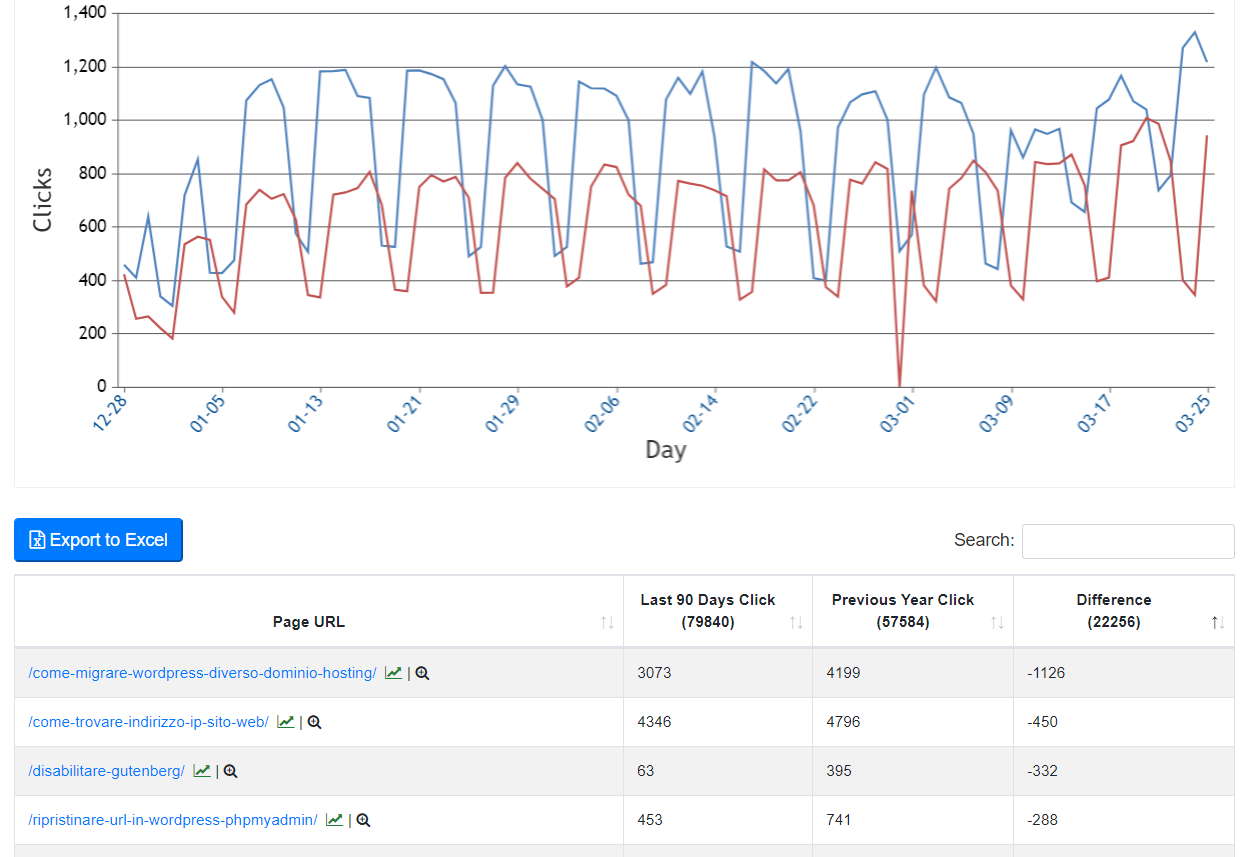Select cell value 395
Image resolution: width=1247 pixels, height=857 pixels.
[839, 771]
